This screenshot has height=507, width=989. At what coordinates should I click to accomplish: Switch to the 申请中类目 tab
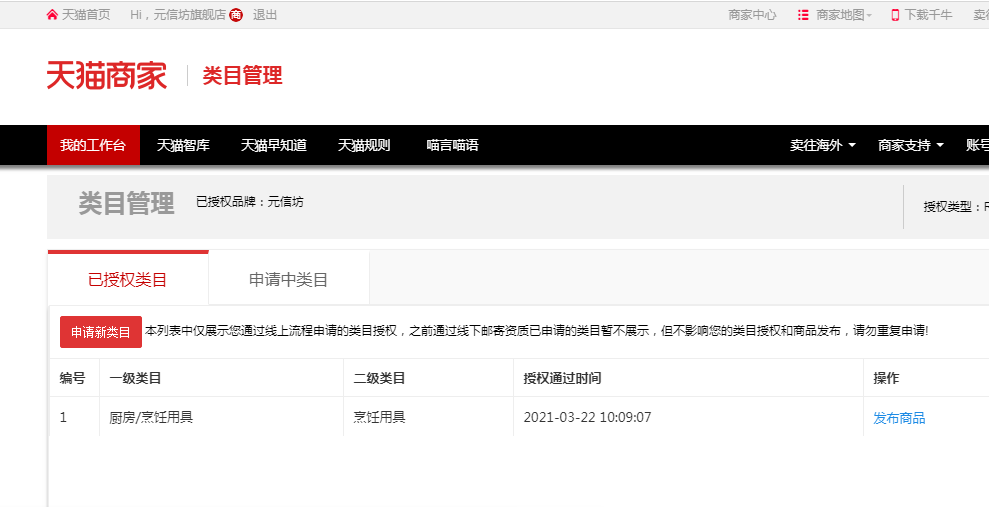click(289, 279)
